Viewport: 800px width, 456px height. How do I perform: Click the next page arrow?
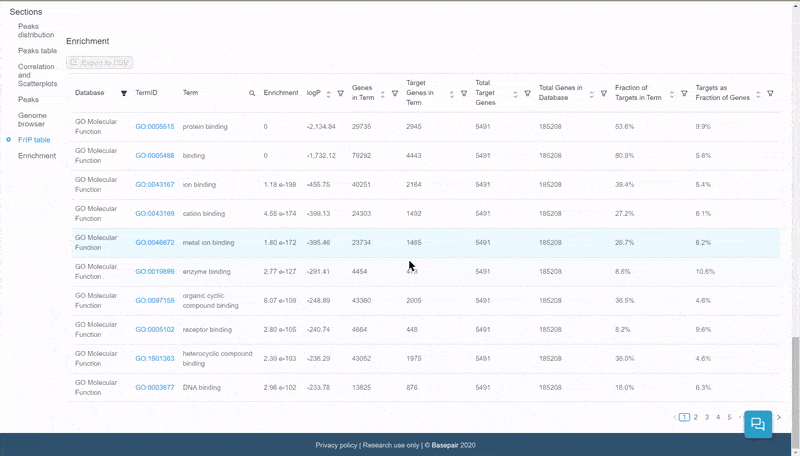coord(779,417)
